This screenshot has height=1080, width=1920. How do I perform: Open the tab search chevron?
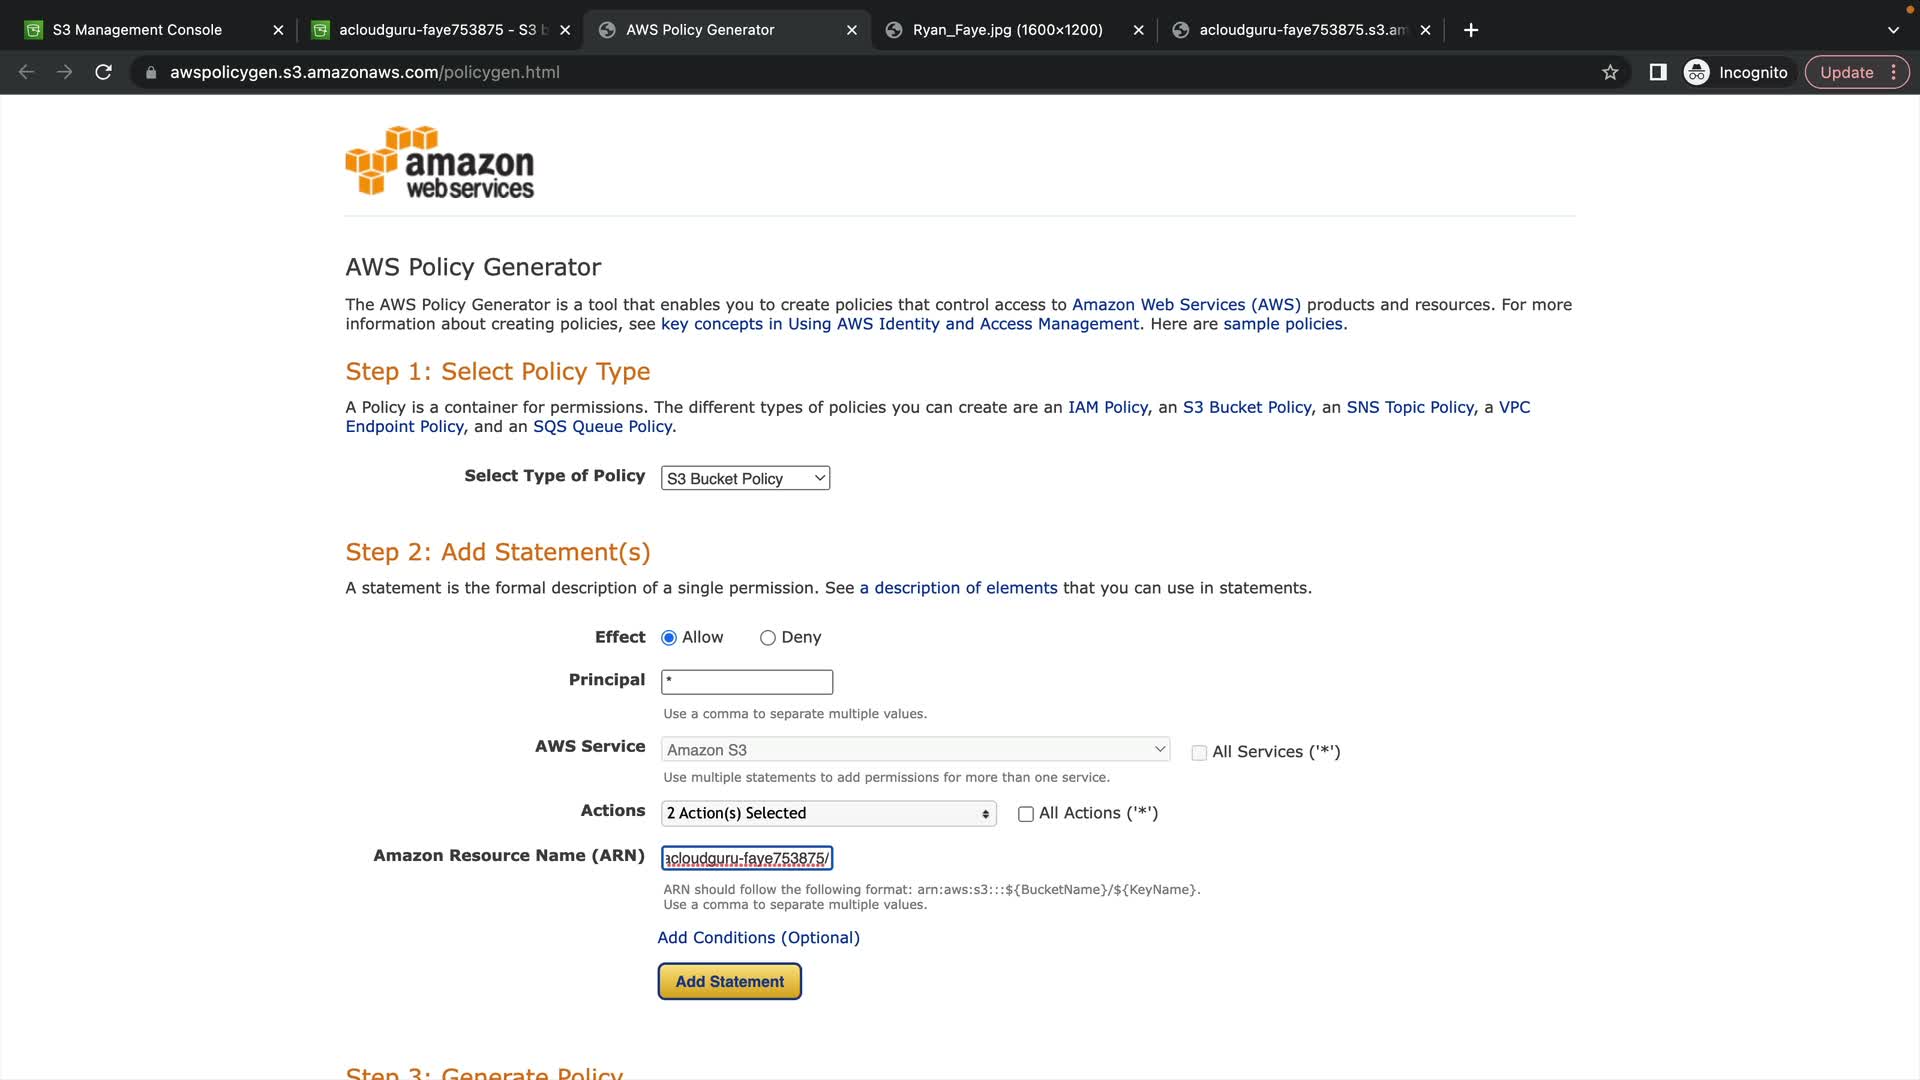(1892, 30)
